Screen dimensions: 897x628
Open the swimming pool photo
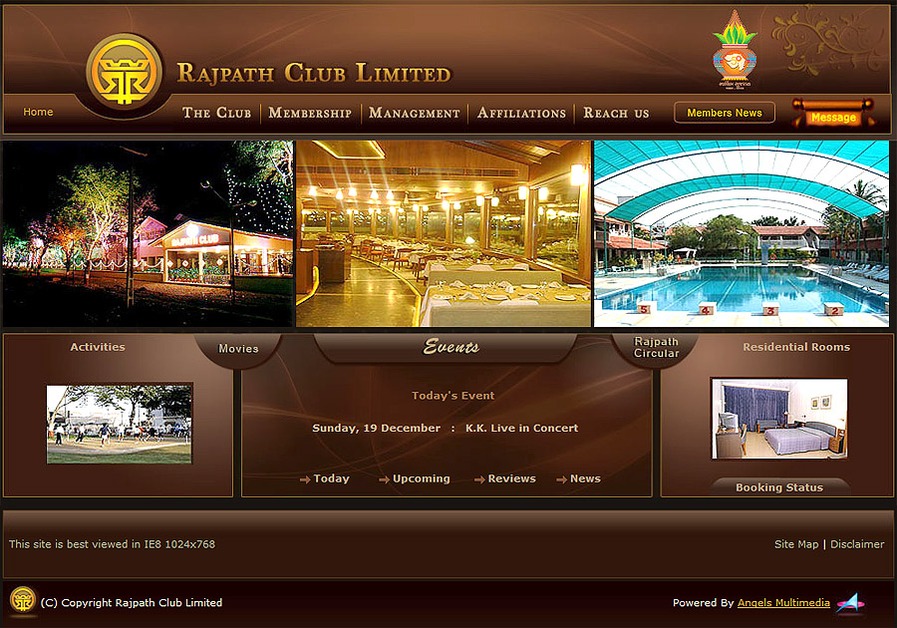tap(741, 234)
